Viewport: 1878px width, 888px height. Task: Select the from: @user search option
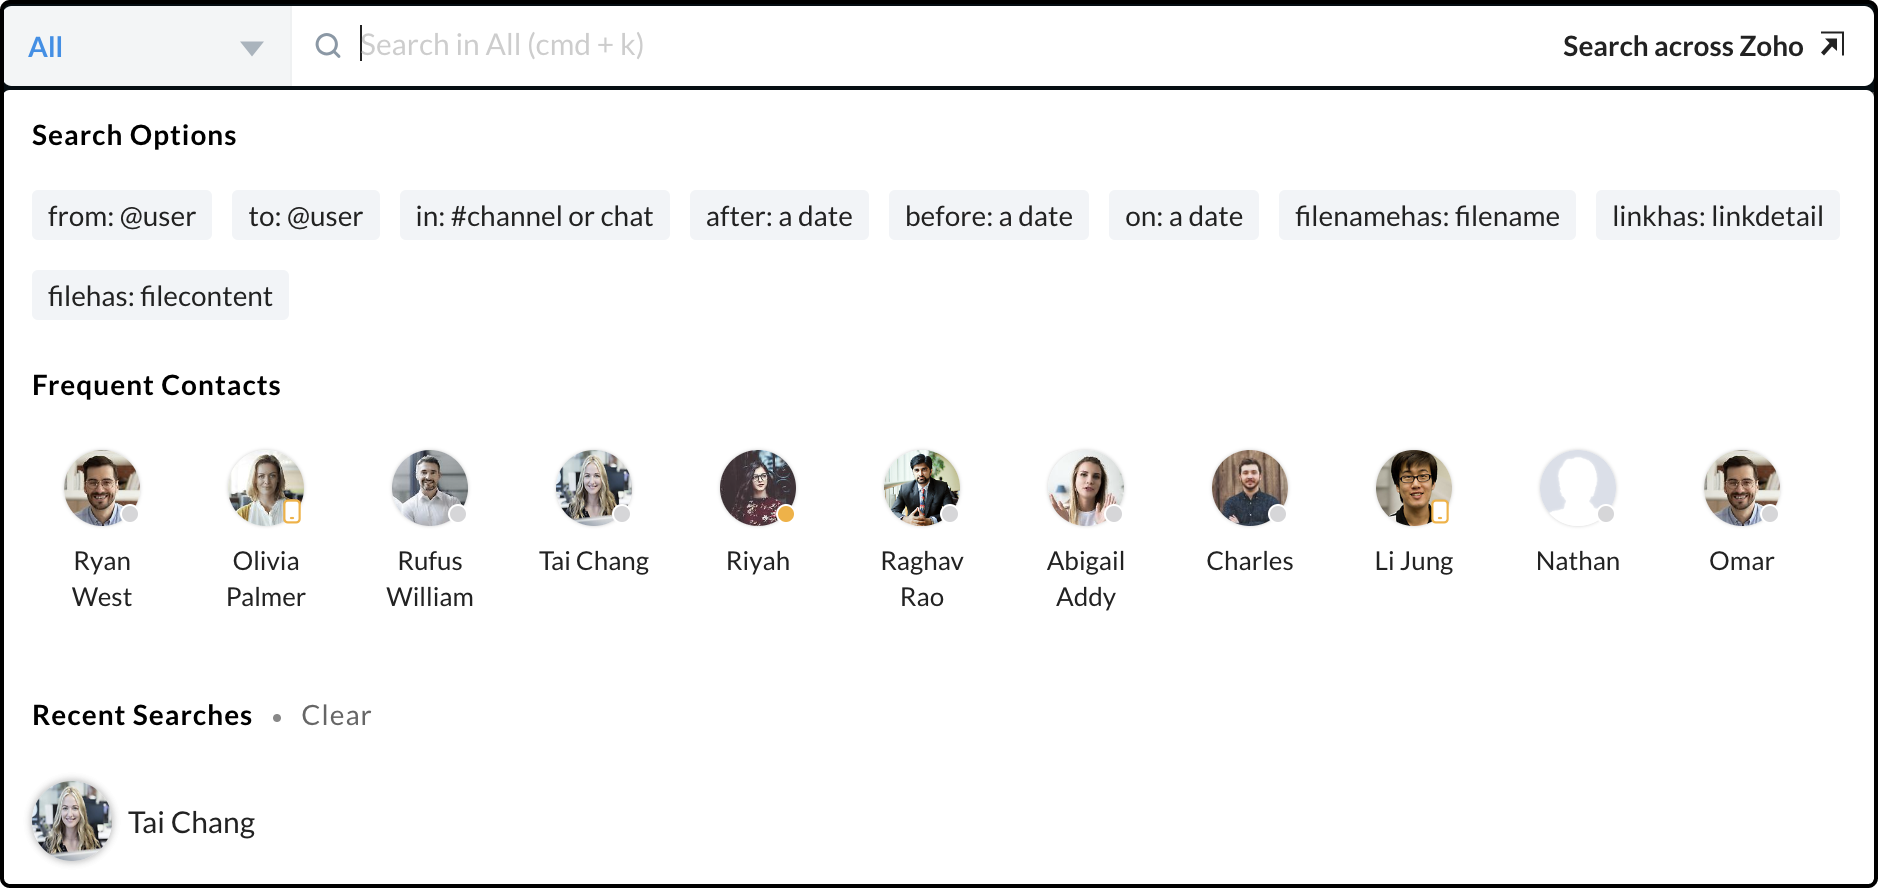tap(122, 216)
